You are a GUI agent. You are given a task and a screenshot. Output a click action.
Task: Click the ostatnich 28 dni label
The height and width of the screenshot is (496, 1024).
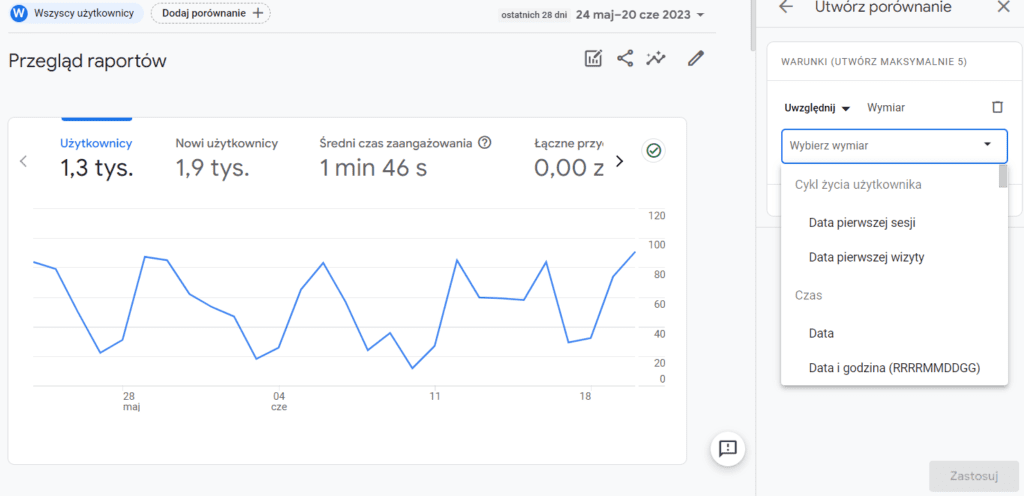click(x=534, y=15)
